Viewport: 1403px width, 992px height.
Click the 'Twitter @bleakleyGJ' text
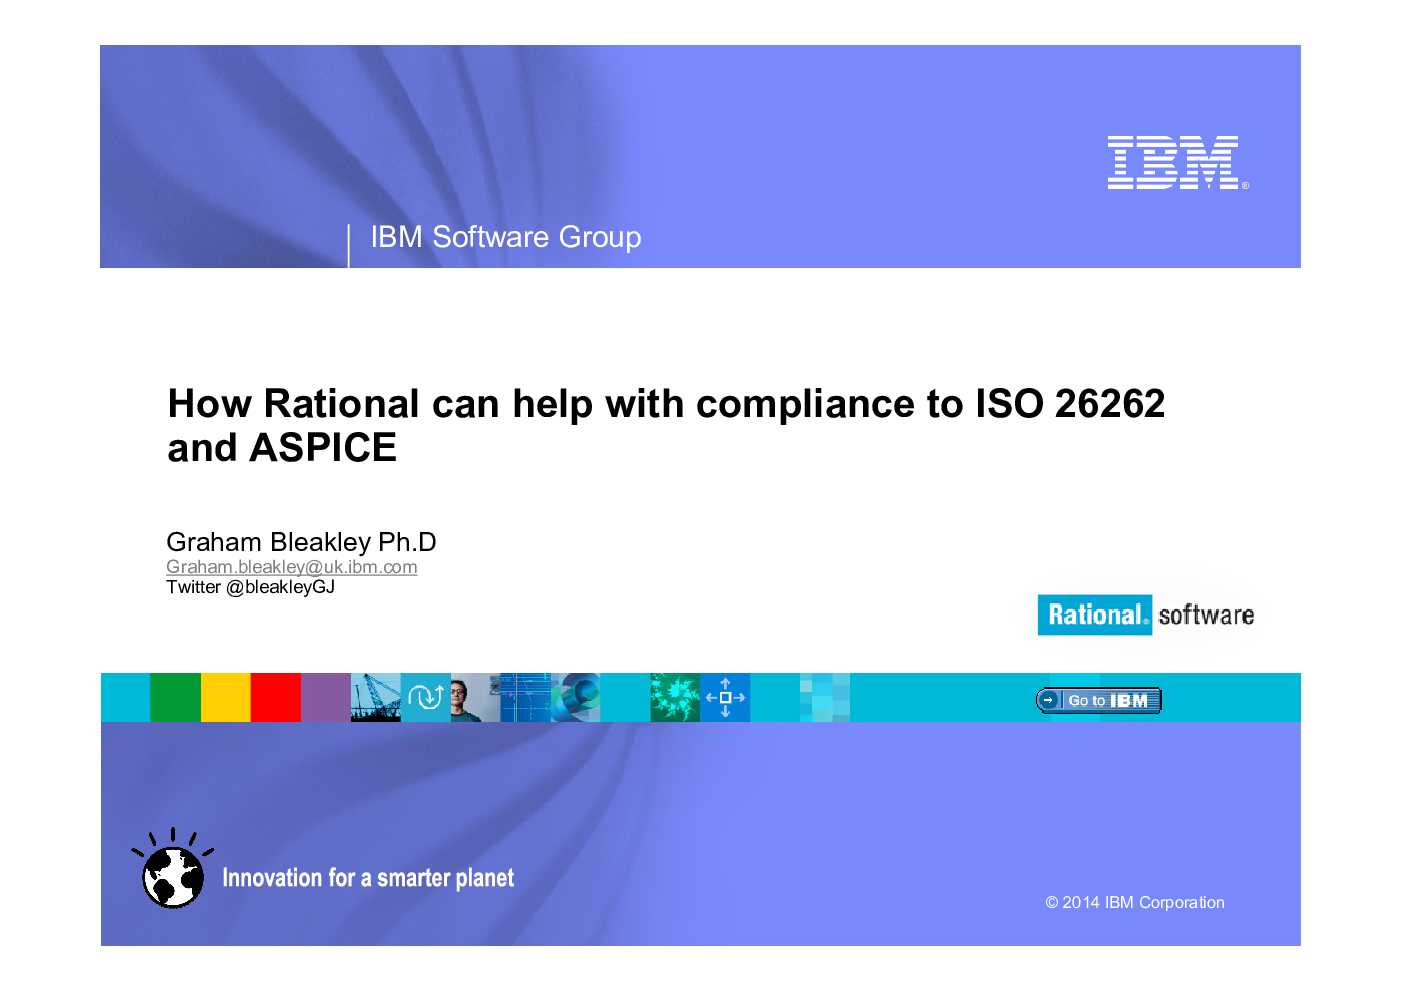[250, 587]
